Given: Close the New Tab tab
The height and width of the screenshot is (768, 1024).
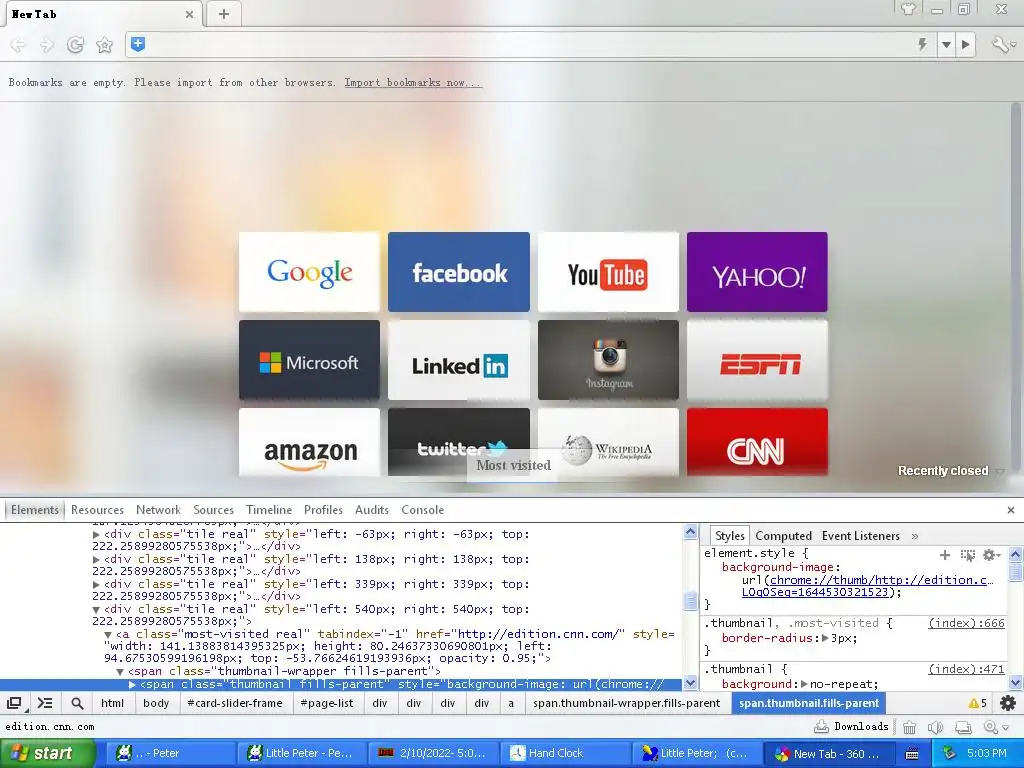Looking at the screenshot, I should tap(189, 14).
